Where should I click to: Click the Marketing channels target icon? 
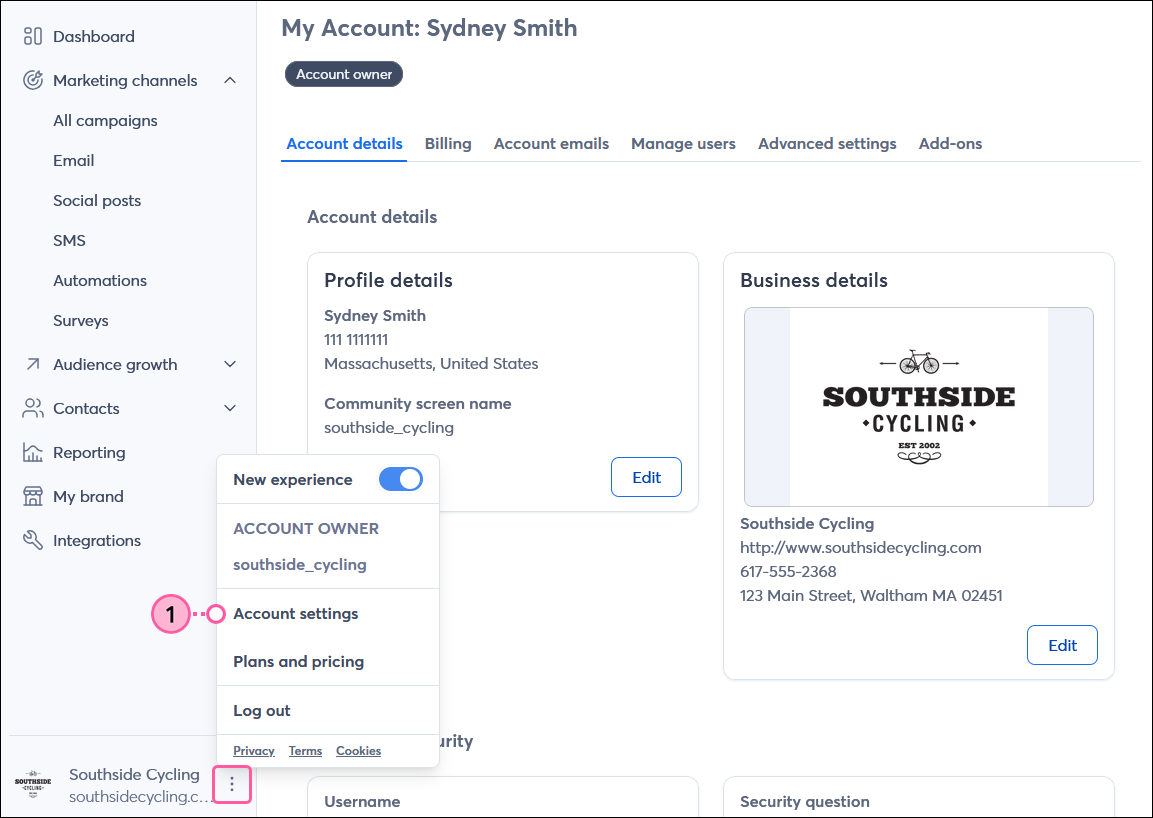point(32,80)
